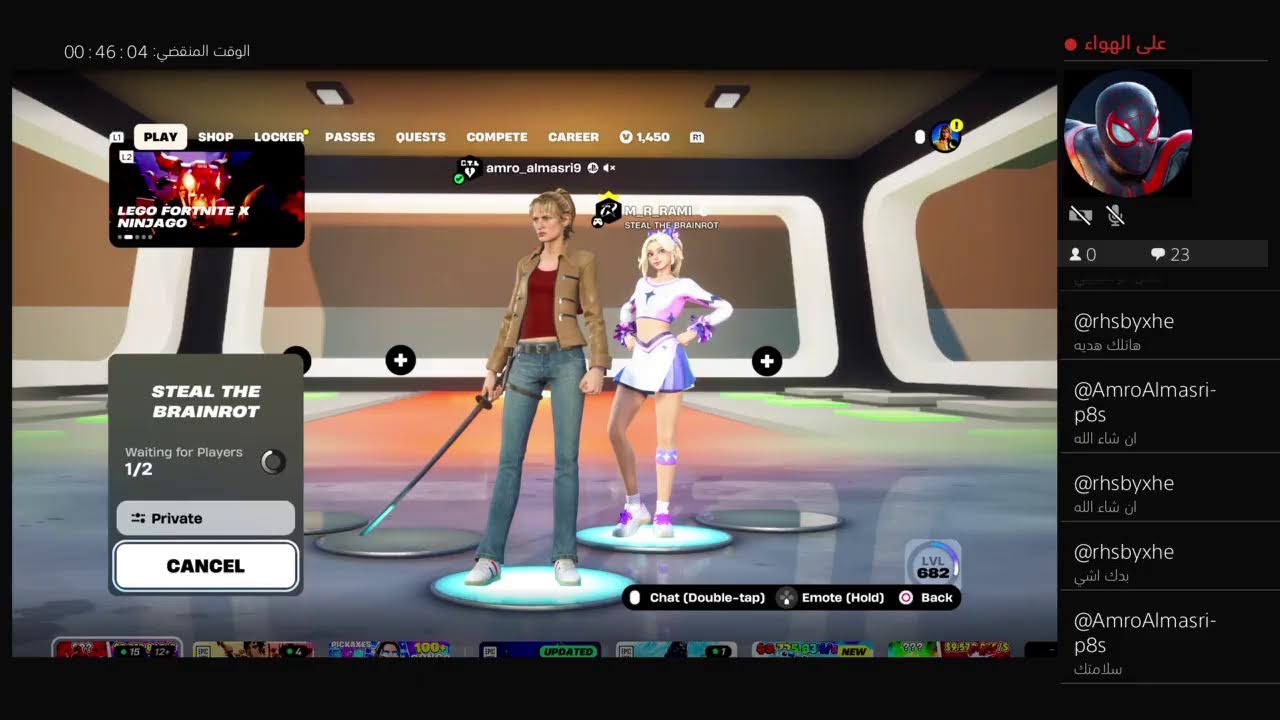Switch to the SHOP tab
The image size is (1280, 720).
tap(216, 137)
